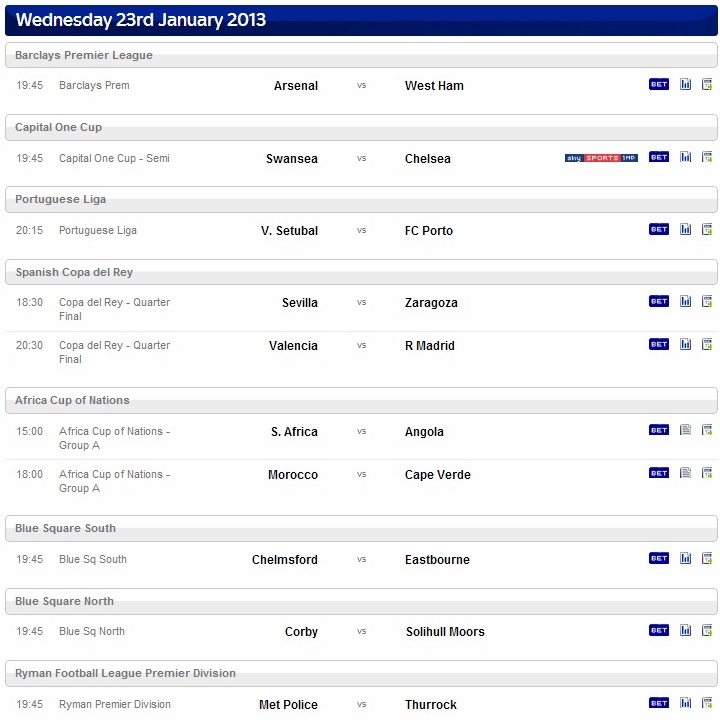This screenshot has height=728, width=720.
Task: Select the Spanish Copa del Rey section header
Action: (361, 272)
